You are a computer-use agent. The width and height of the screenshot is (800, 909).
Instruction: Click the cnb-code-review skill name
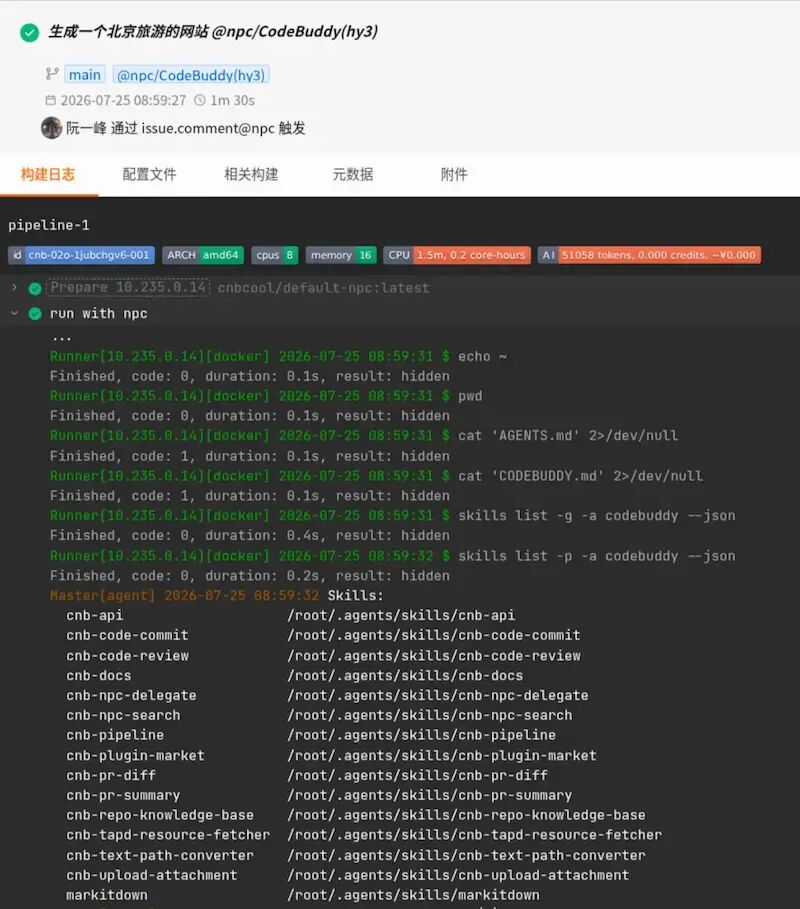[128, 656]
